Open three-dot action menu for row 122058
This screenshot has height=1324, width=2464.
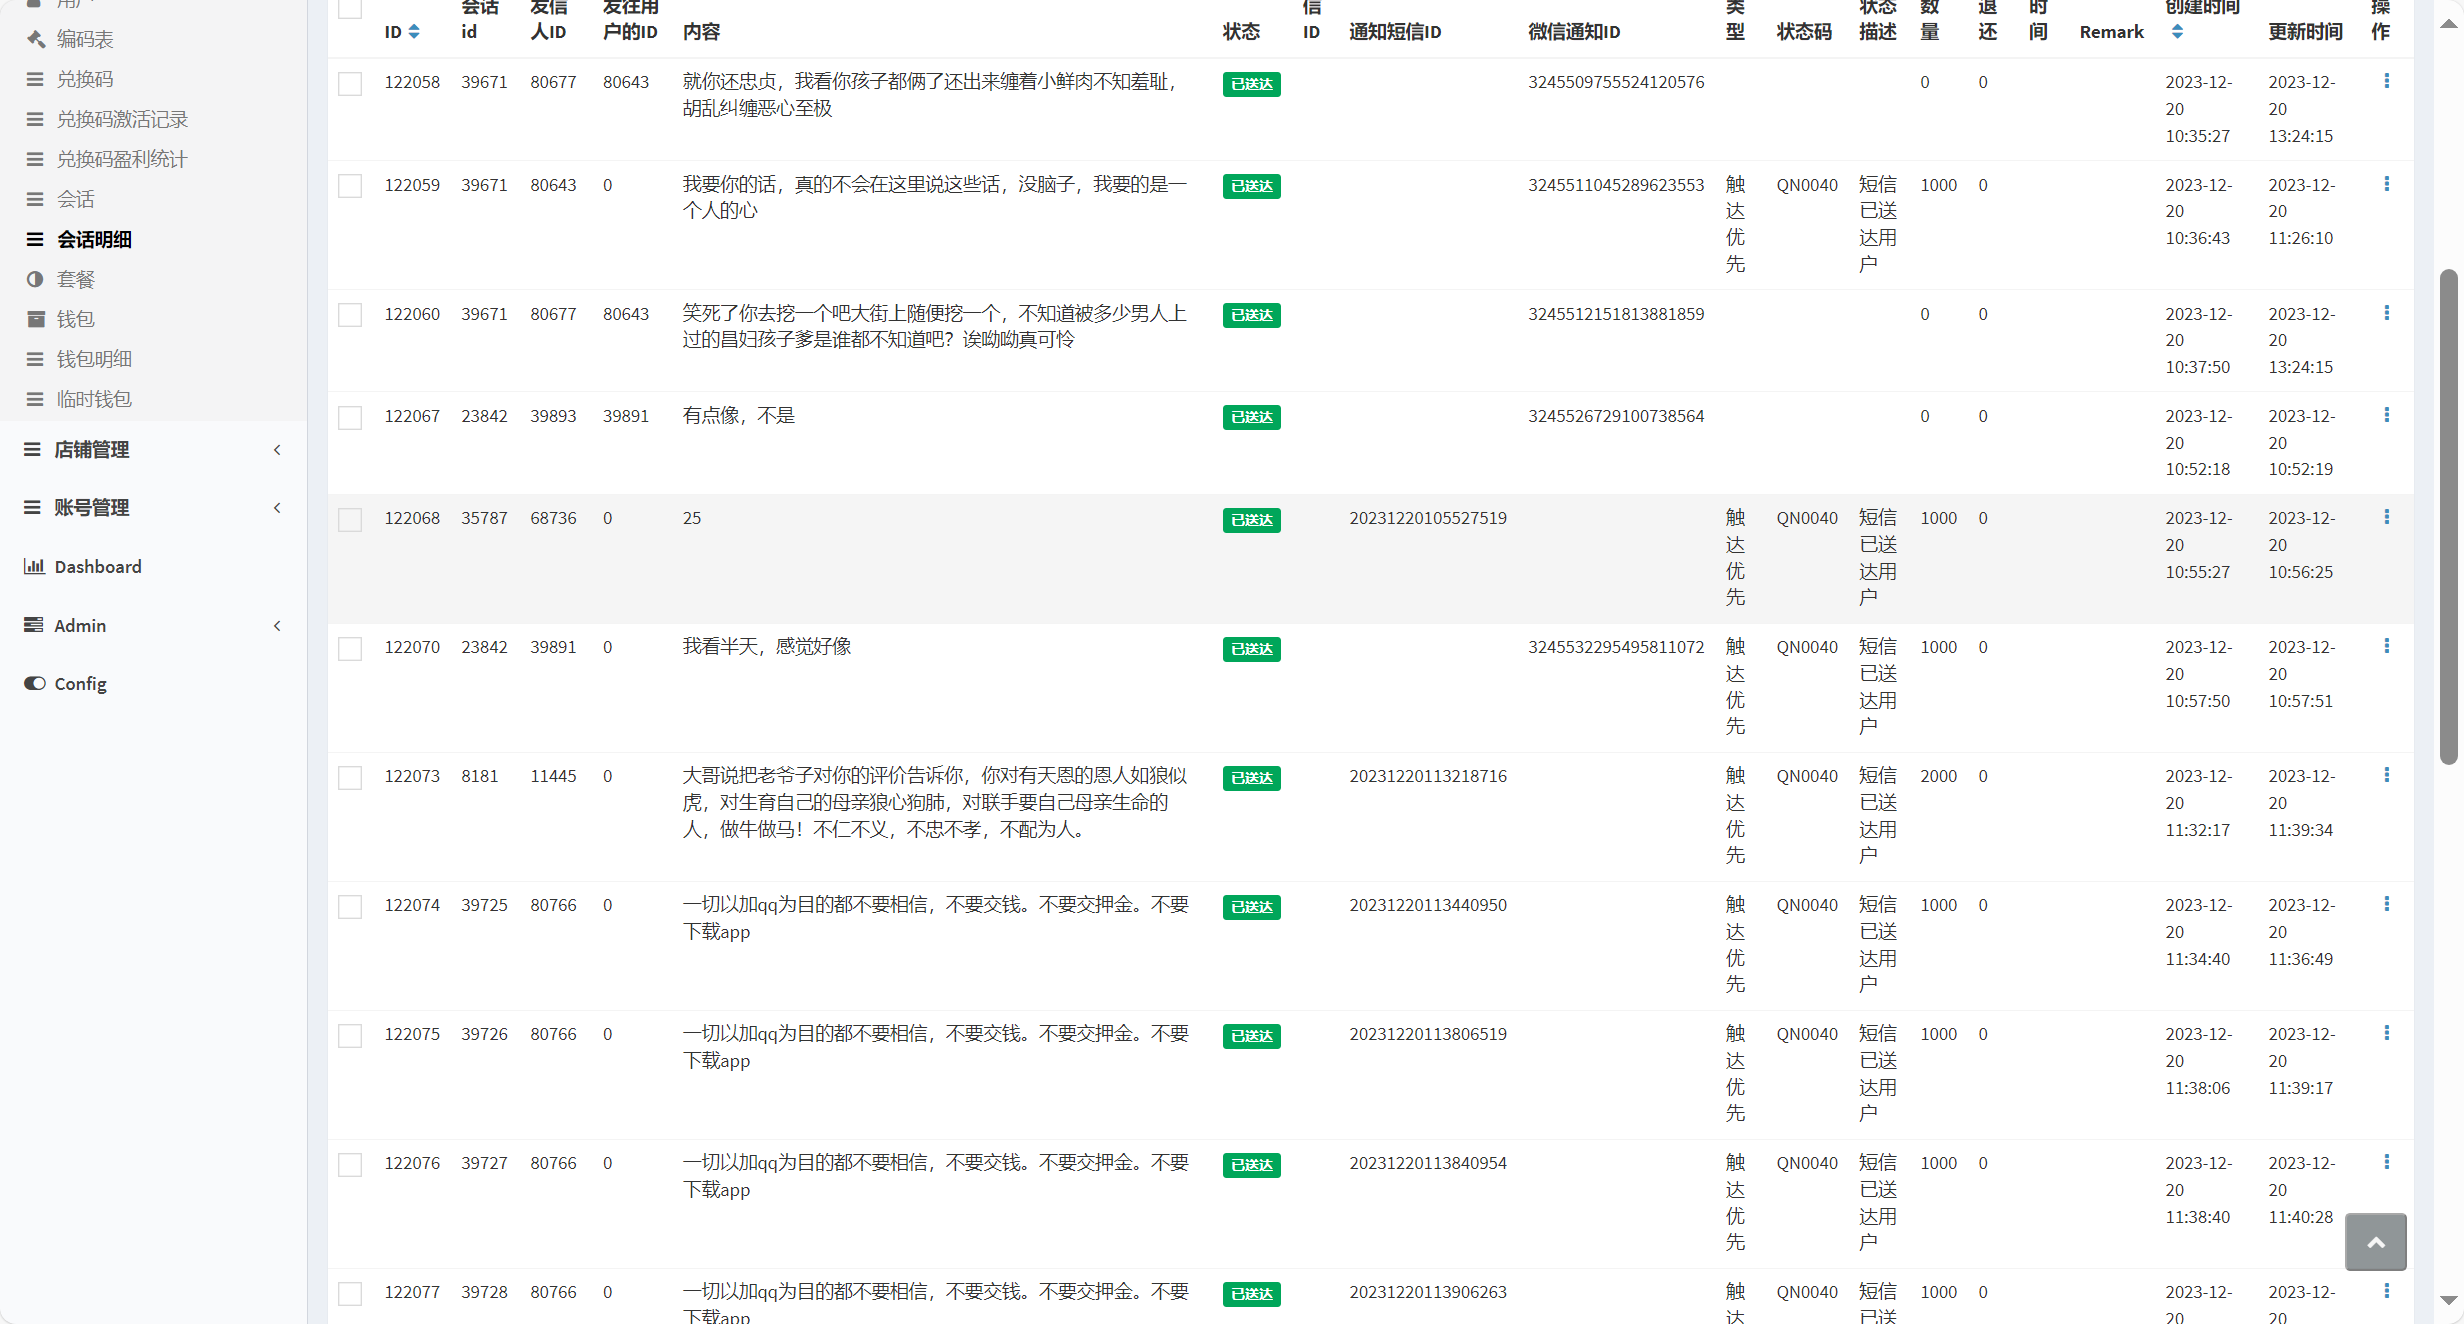click(2386, 81)
